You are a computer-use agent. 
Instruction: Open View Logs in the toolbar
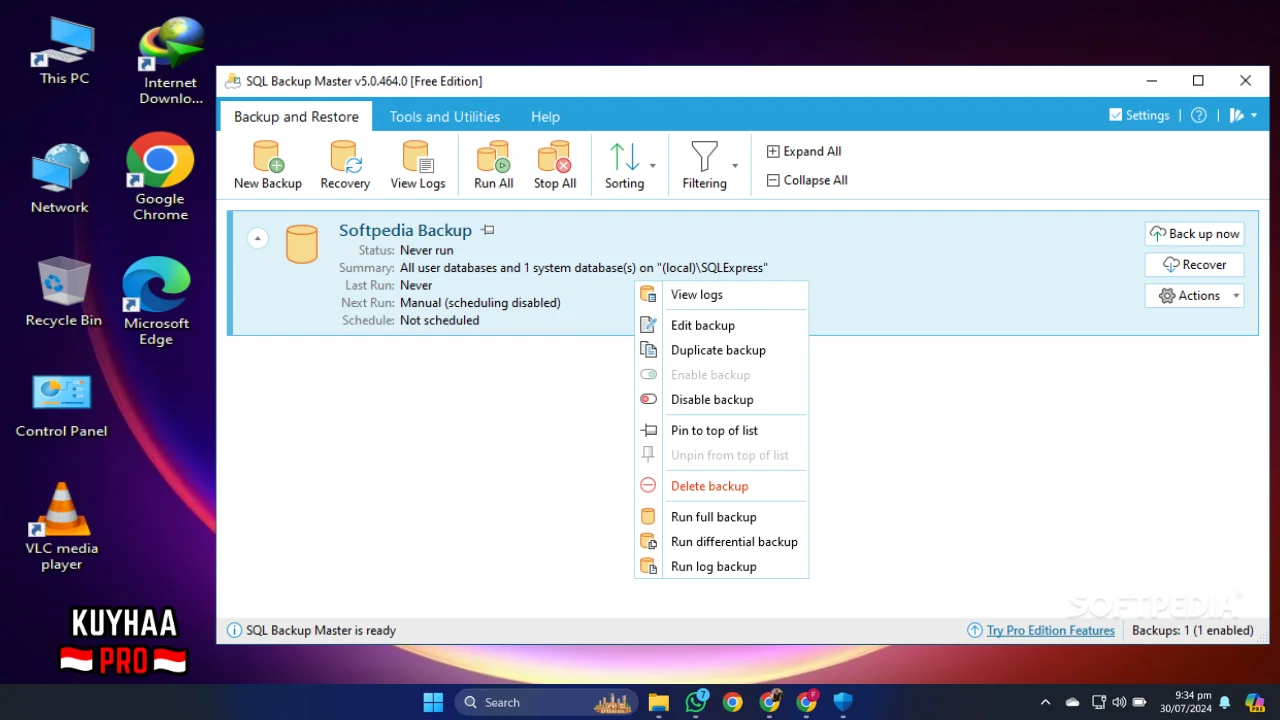pyautogui.click(x=418, y=165)
